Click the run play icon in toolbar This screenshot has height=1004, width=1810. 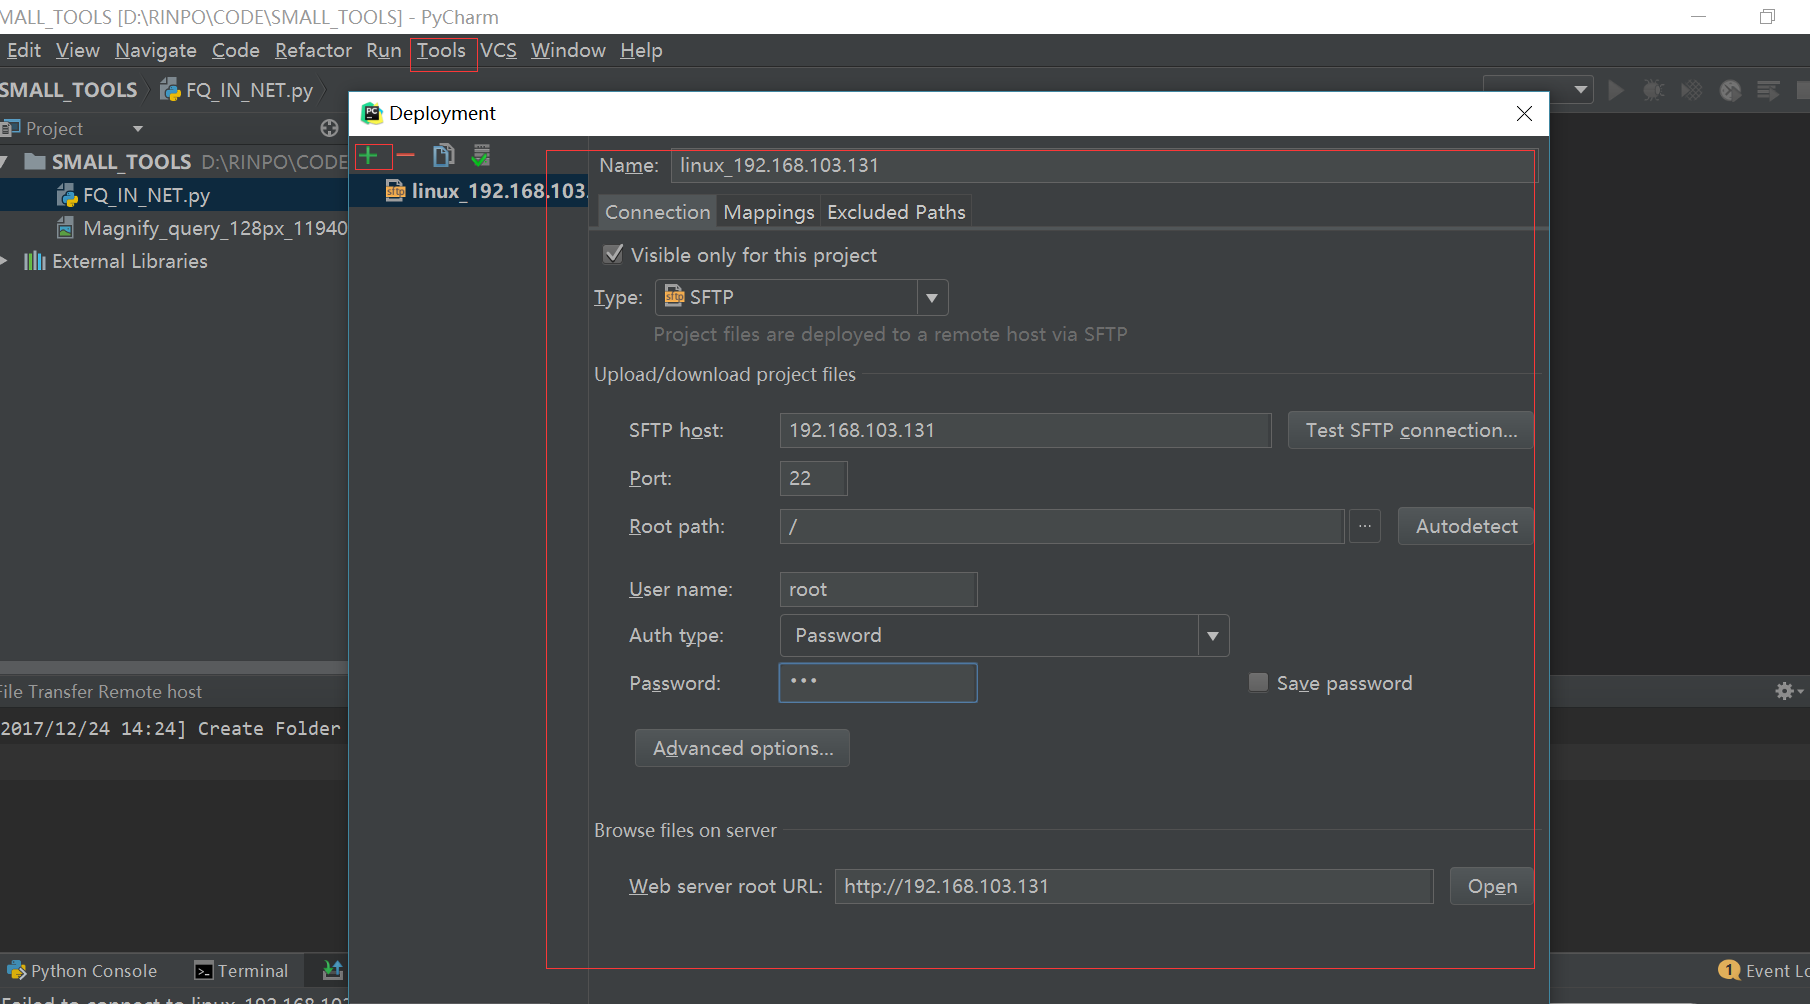[1616, 90]
